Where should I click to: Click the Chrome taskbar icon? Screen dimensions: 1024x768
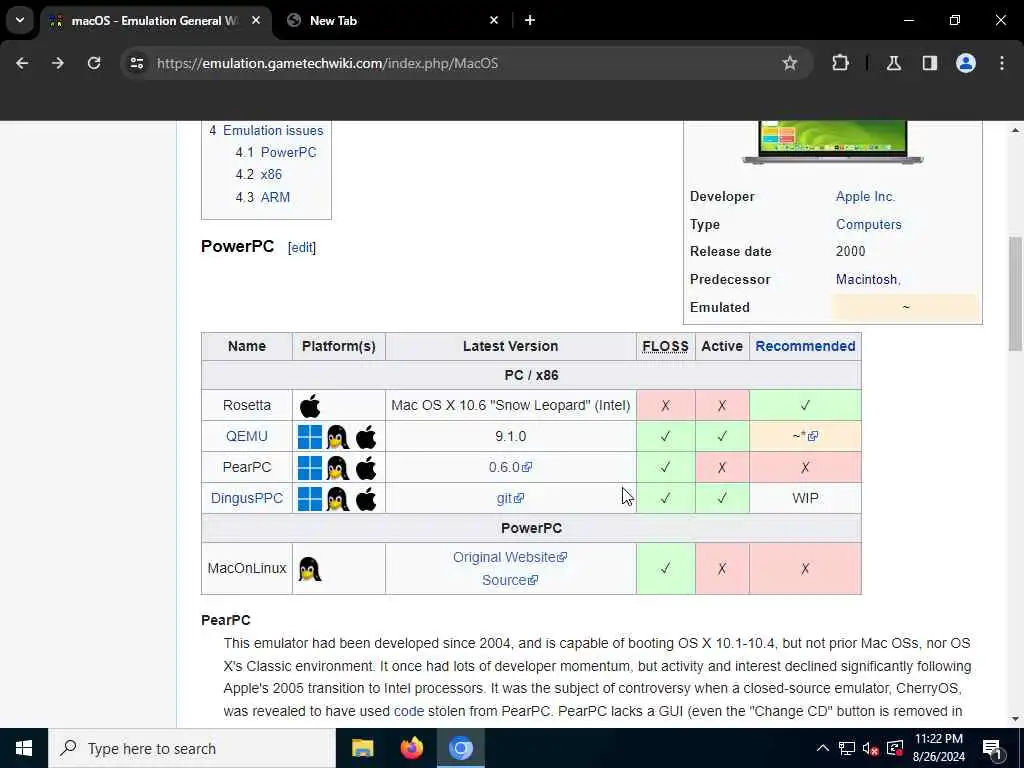click(x=460, y=748)
